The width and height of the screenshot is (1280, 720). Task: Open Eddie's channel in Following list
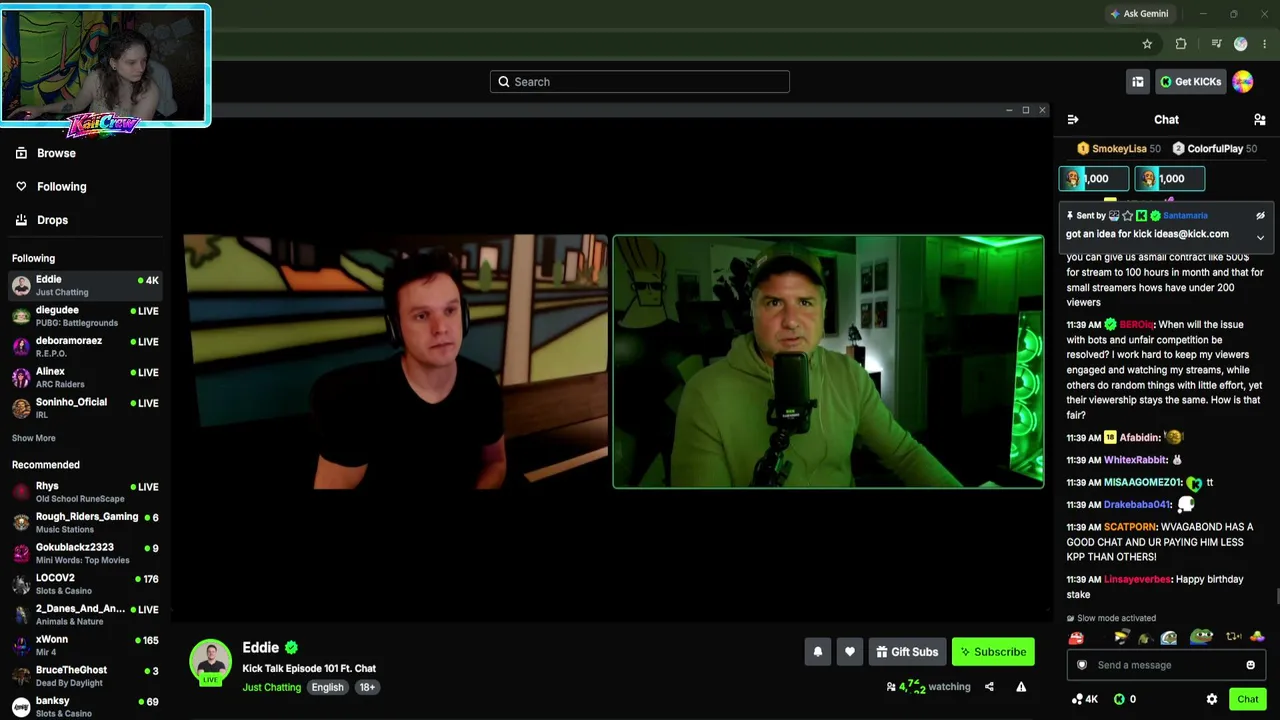(85, 285)
